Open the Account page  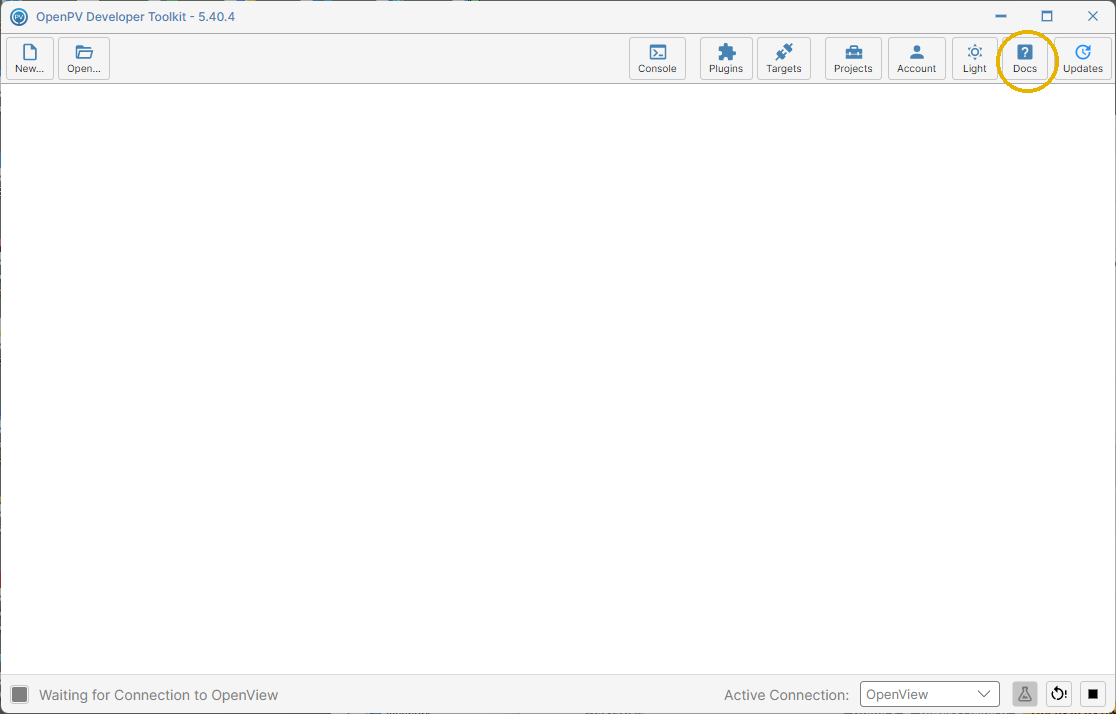(916, 58)
